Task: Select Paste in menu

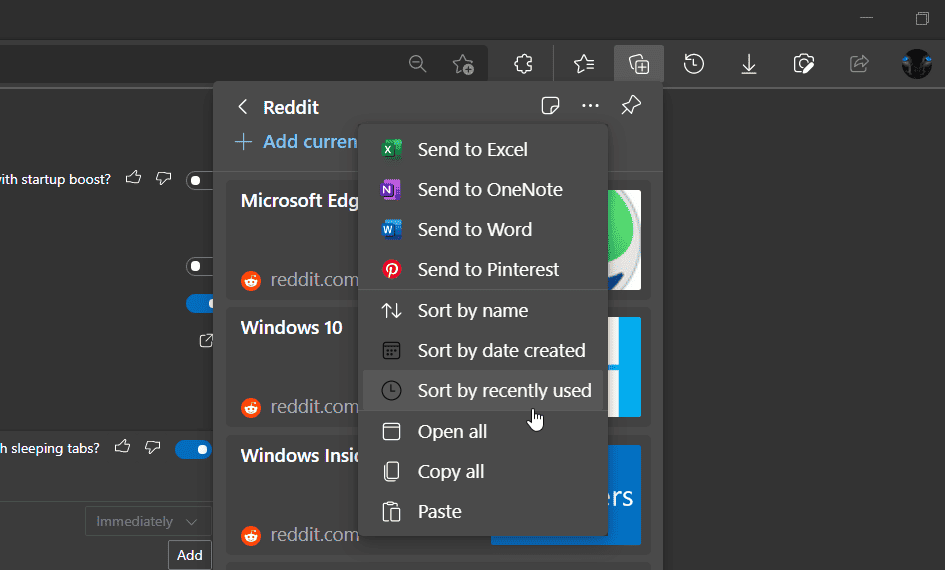Action: (483, 512)
